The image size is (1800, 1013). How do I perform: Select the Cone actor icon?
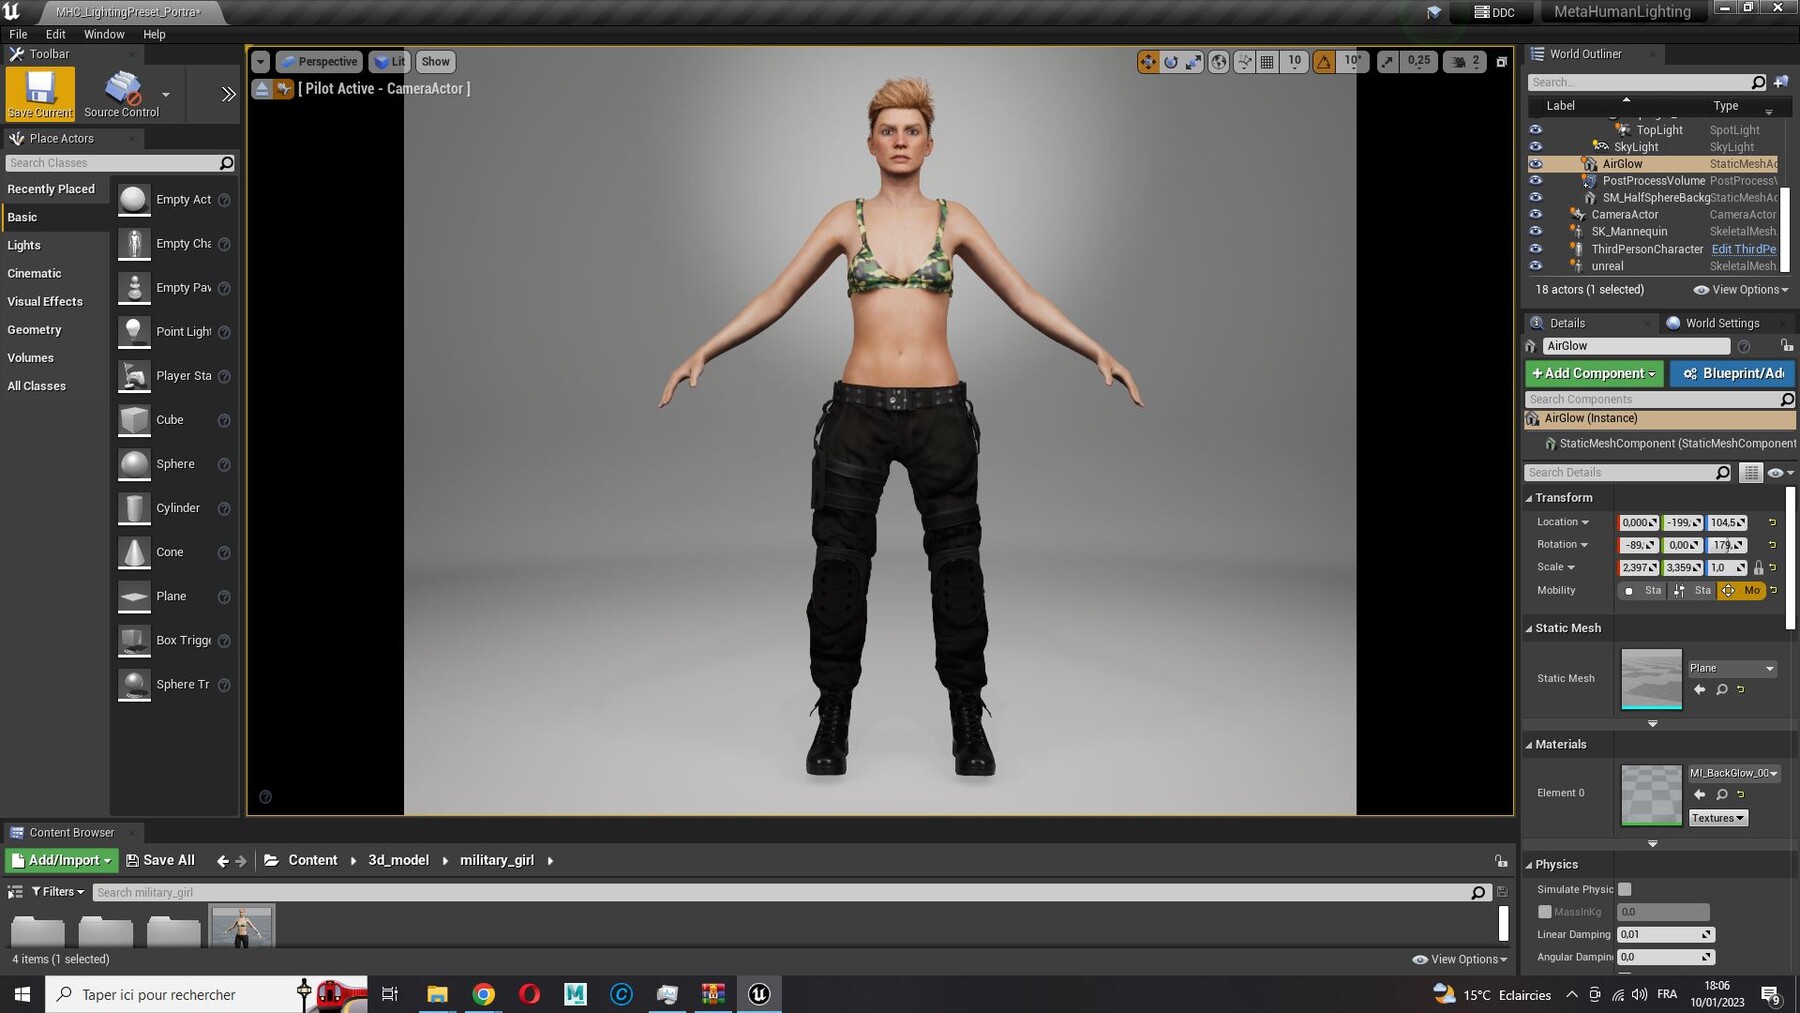click(134, 552)
